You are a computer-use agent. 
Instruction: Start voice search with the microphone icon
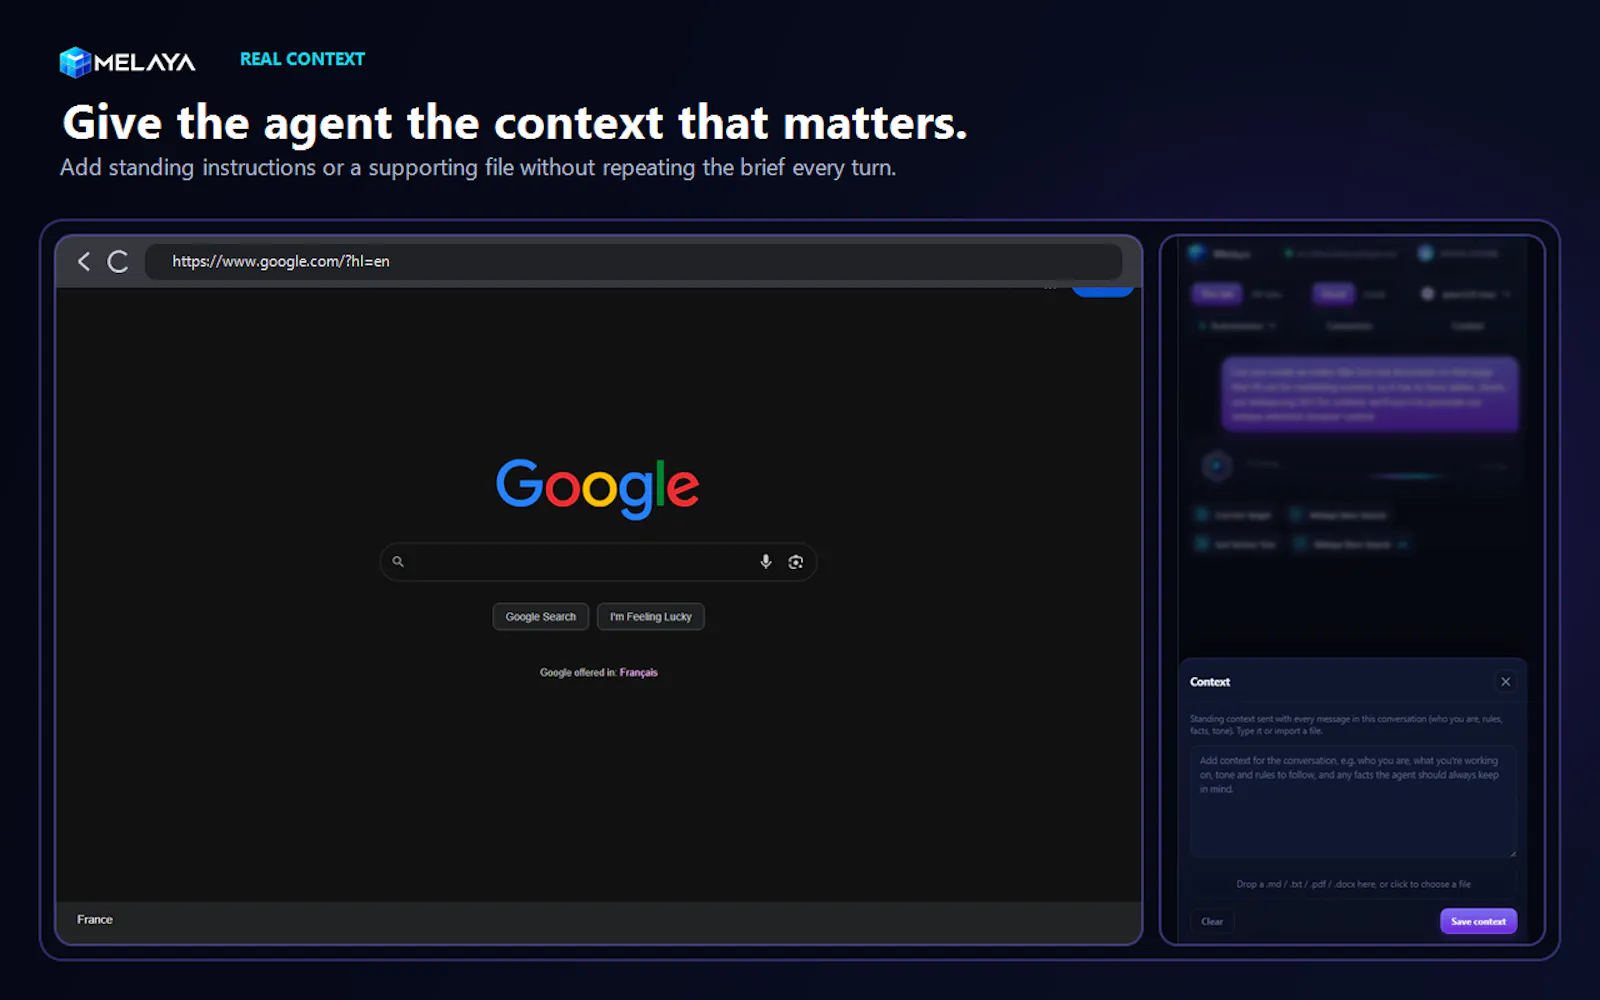click(766, 562)
